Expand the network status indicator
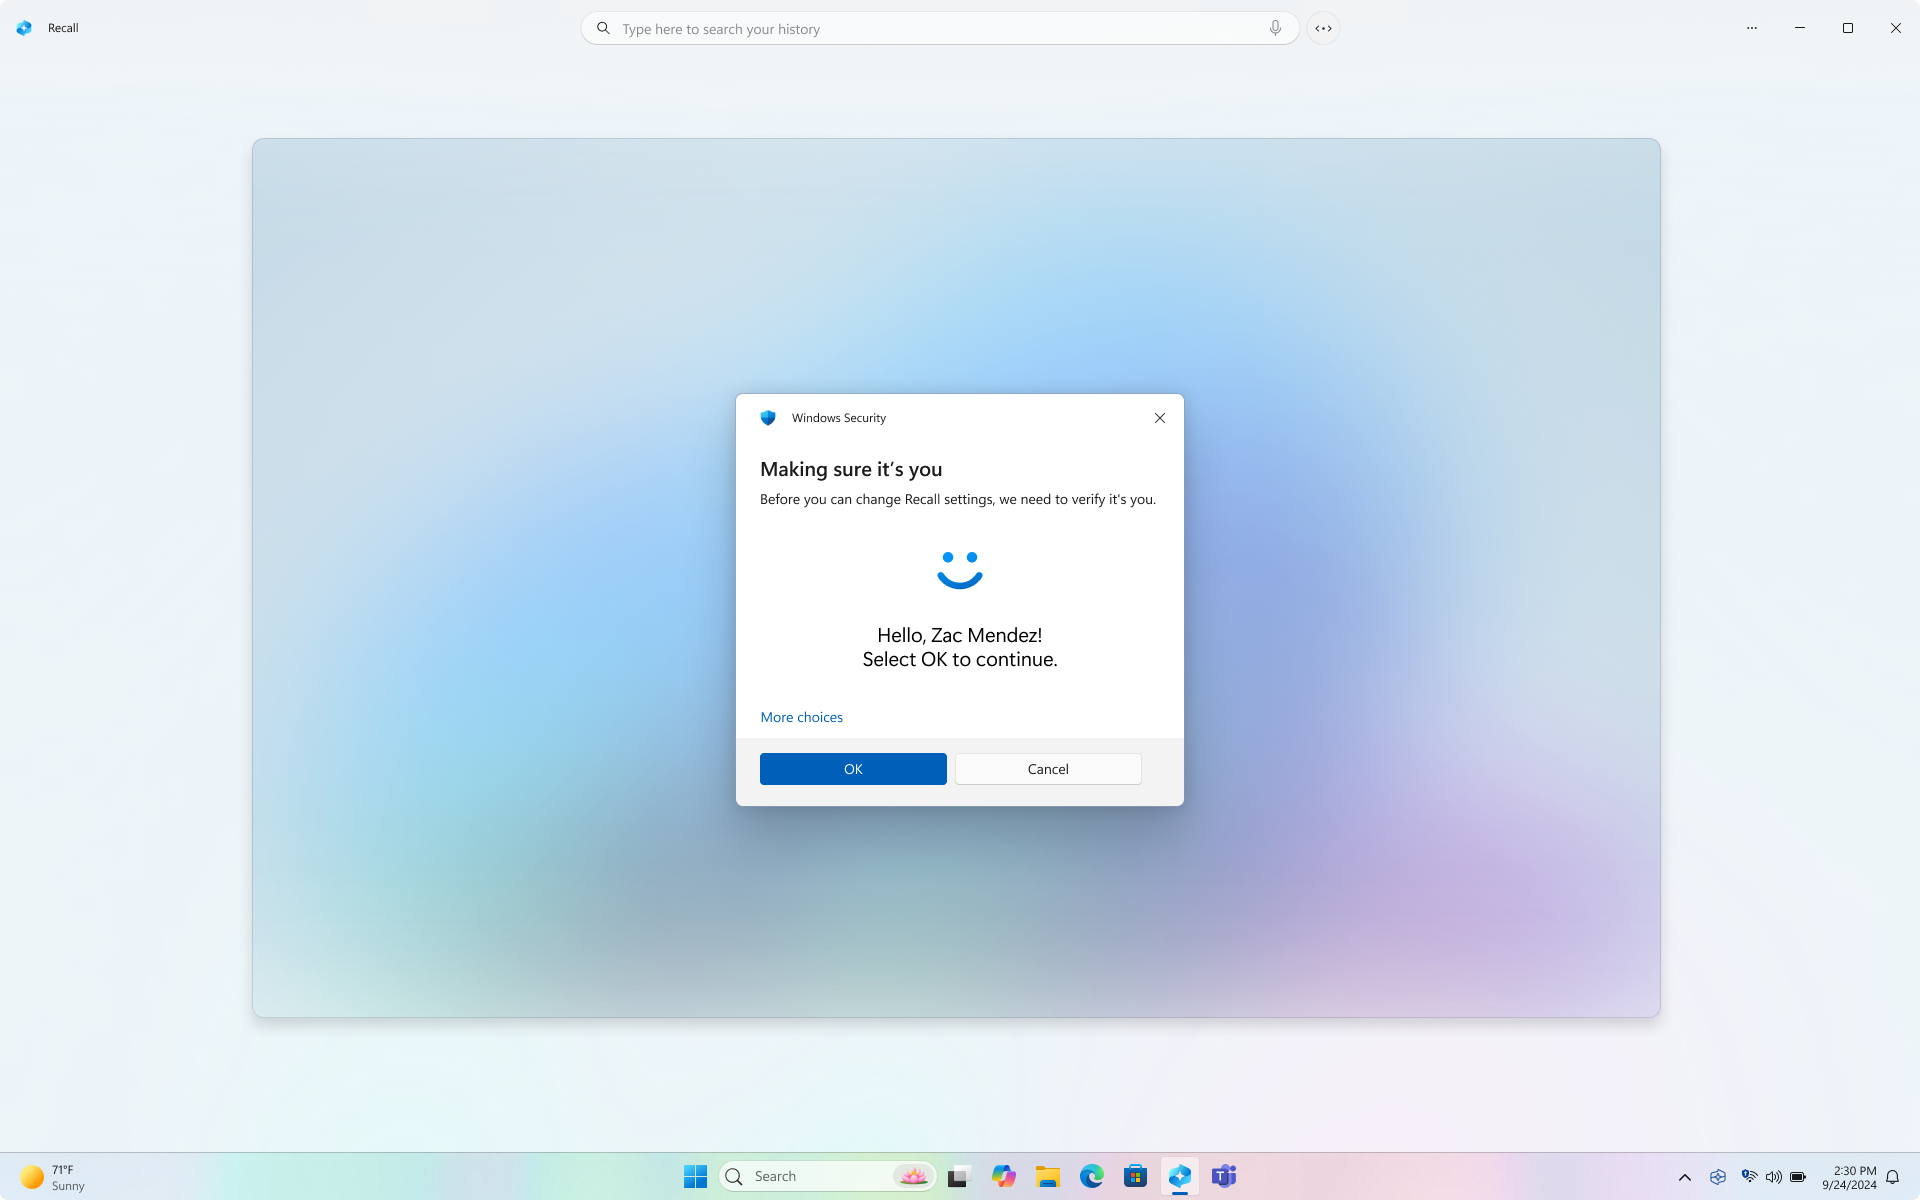Viewport: 1920px width, 1200px height. point(1750,1176)
